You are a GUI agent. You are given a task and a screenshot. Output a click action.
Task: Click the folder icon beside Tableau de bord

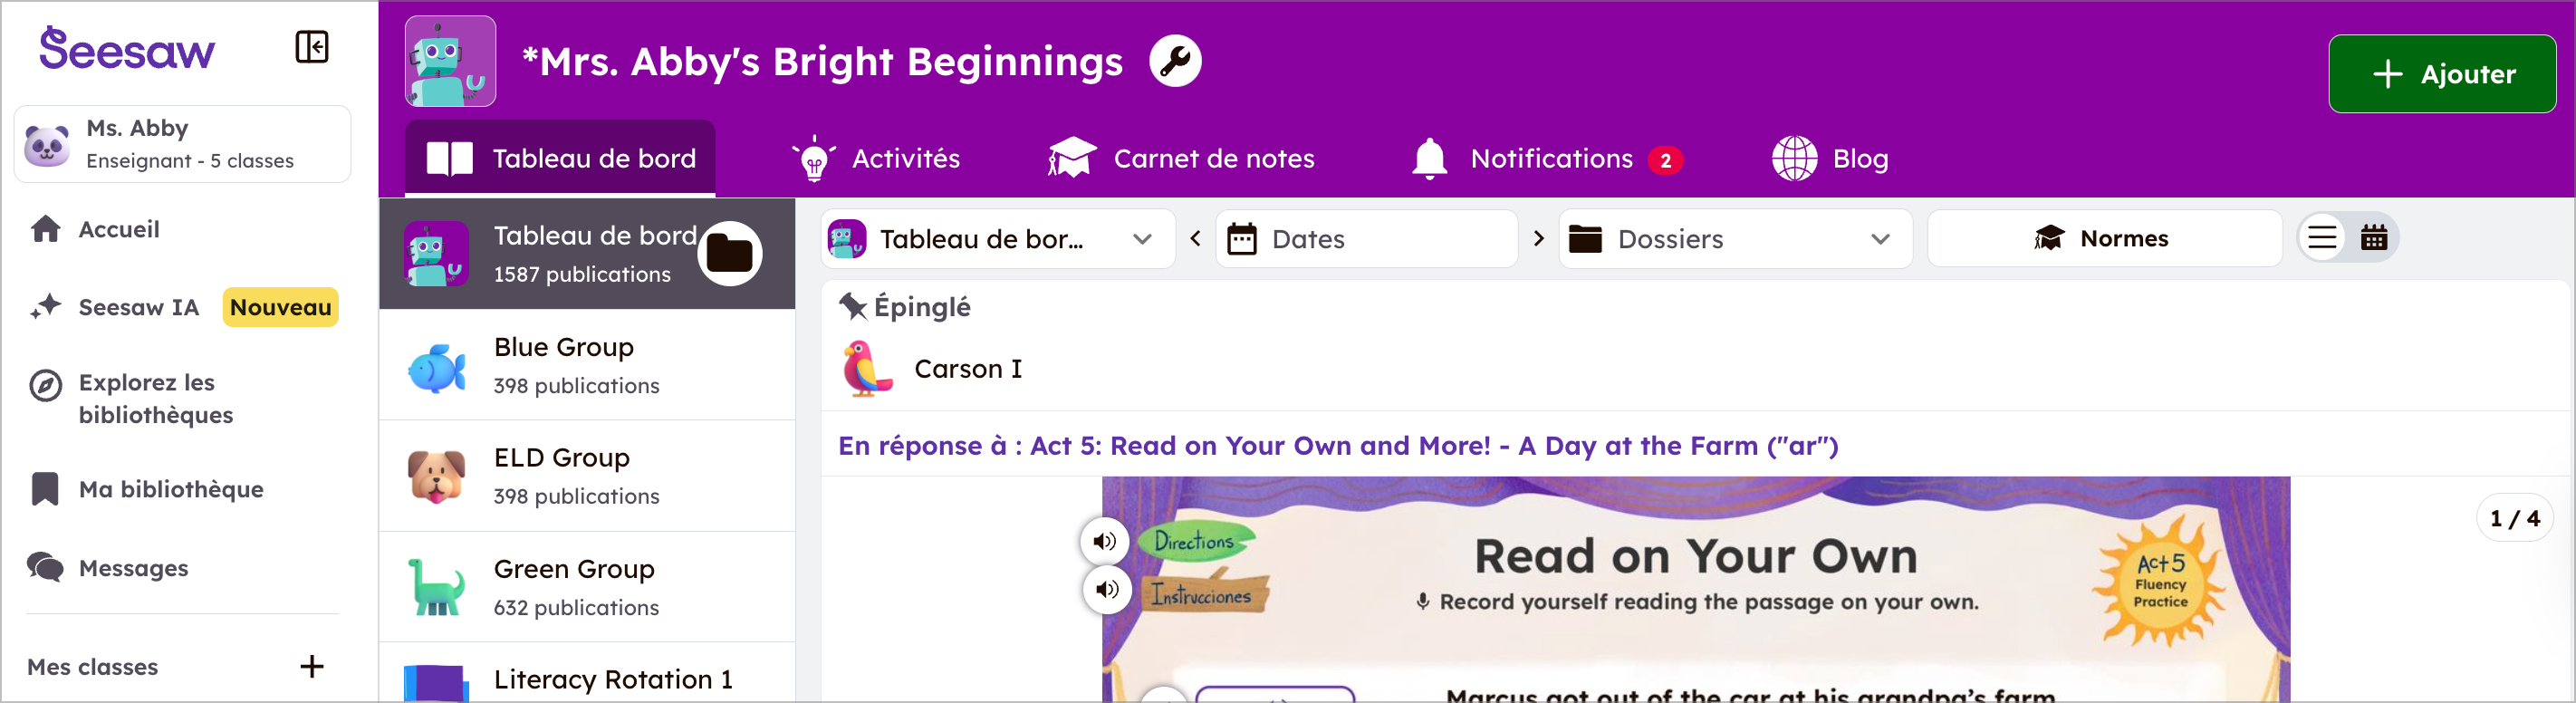click(x=729, y=254)
